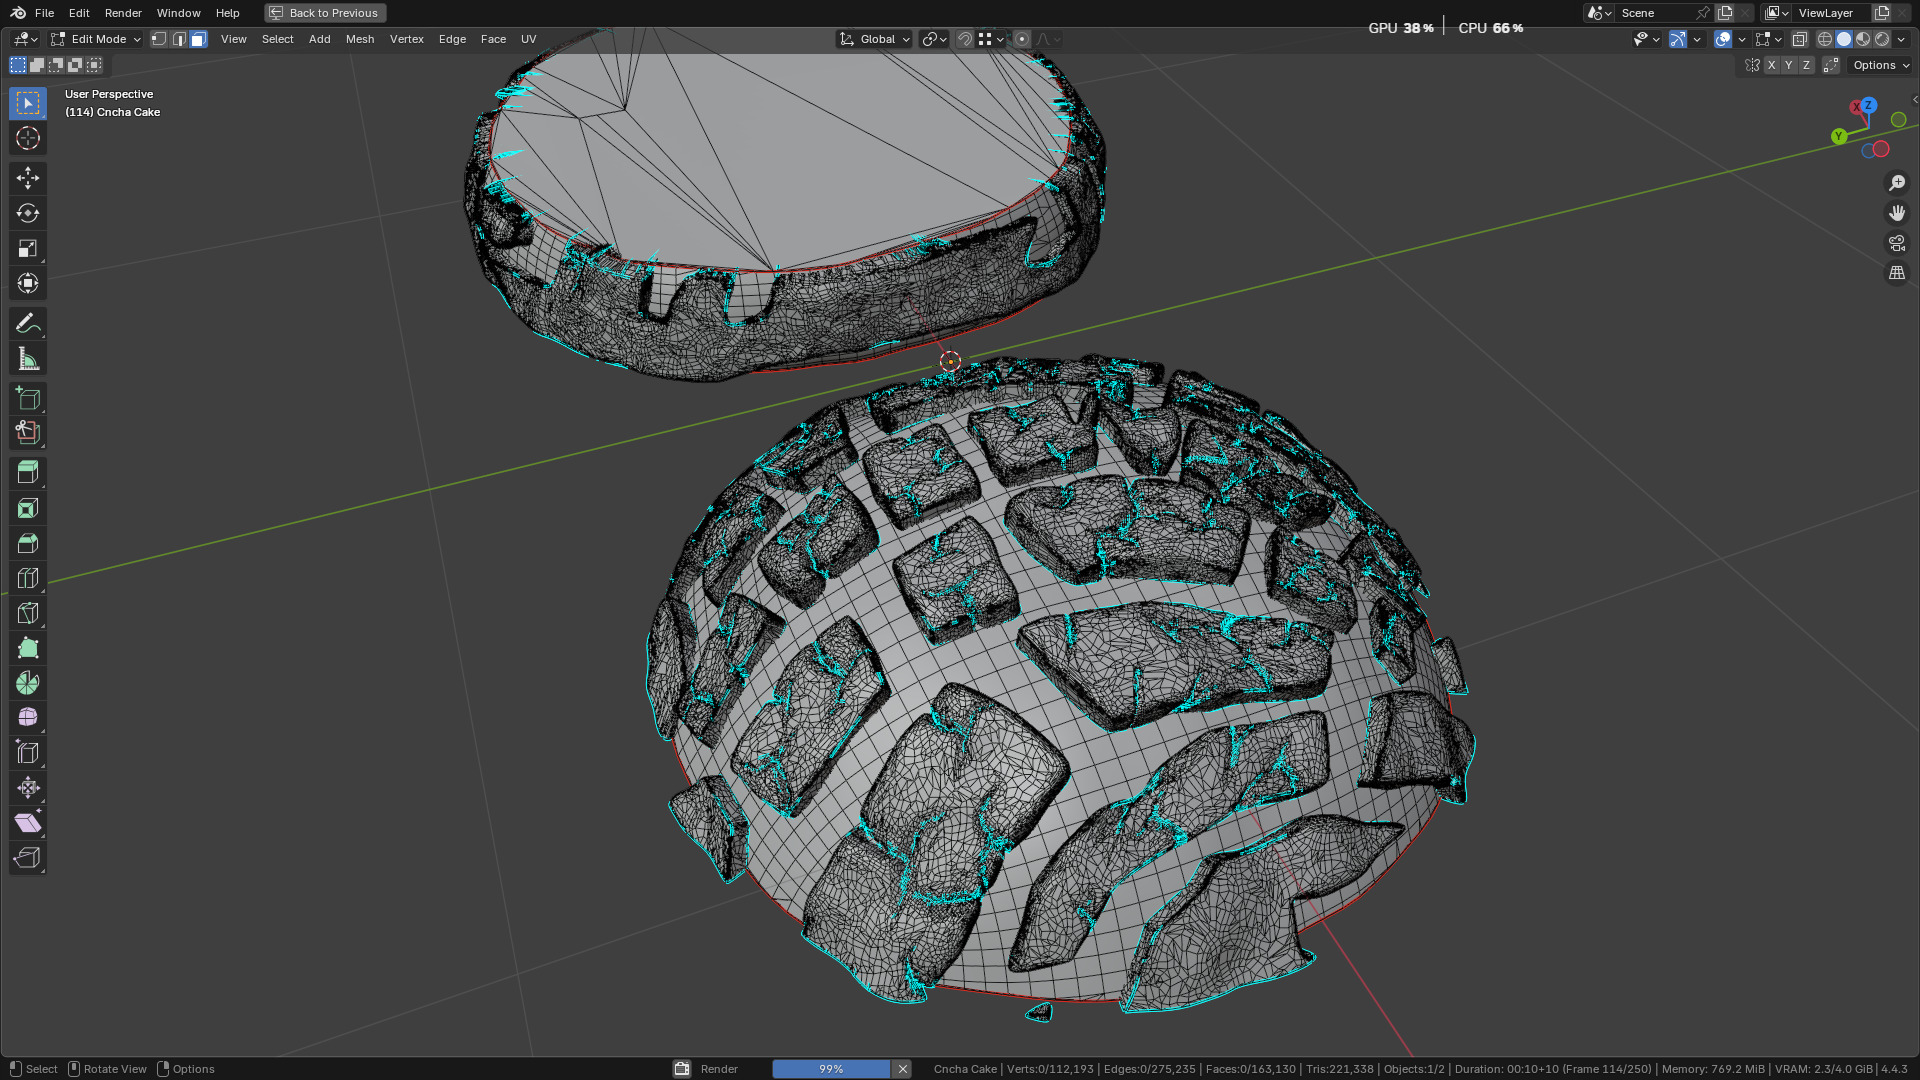Expand the shading options arrow
1920x1080 pixels.
(x=1901, y=39)
